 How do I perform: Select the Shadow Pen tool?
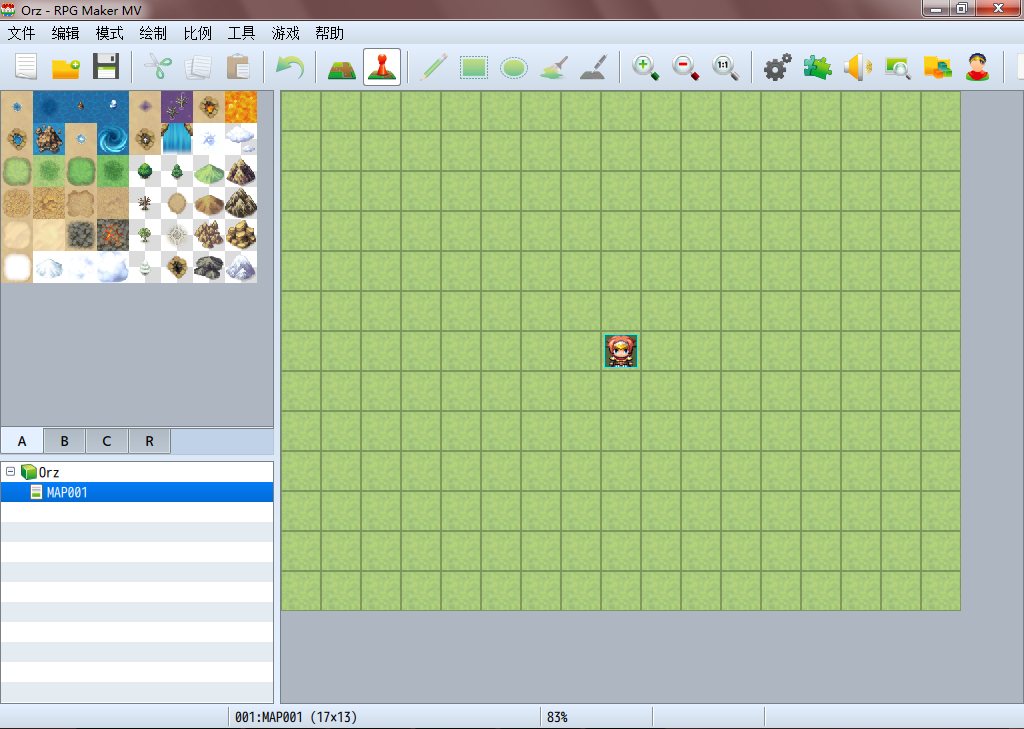(x=594, y=67)
